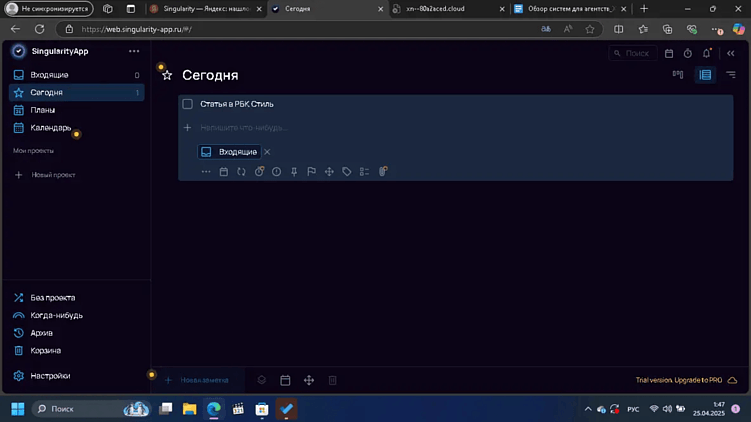The height and width of the screenshot is (422, 751).
Task: Click the Trial version Upgrade to PRO link
Action: (678, 380)
